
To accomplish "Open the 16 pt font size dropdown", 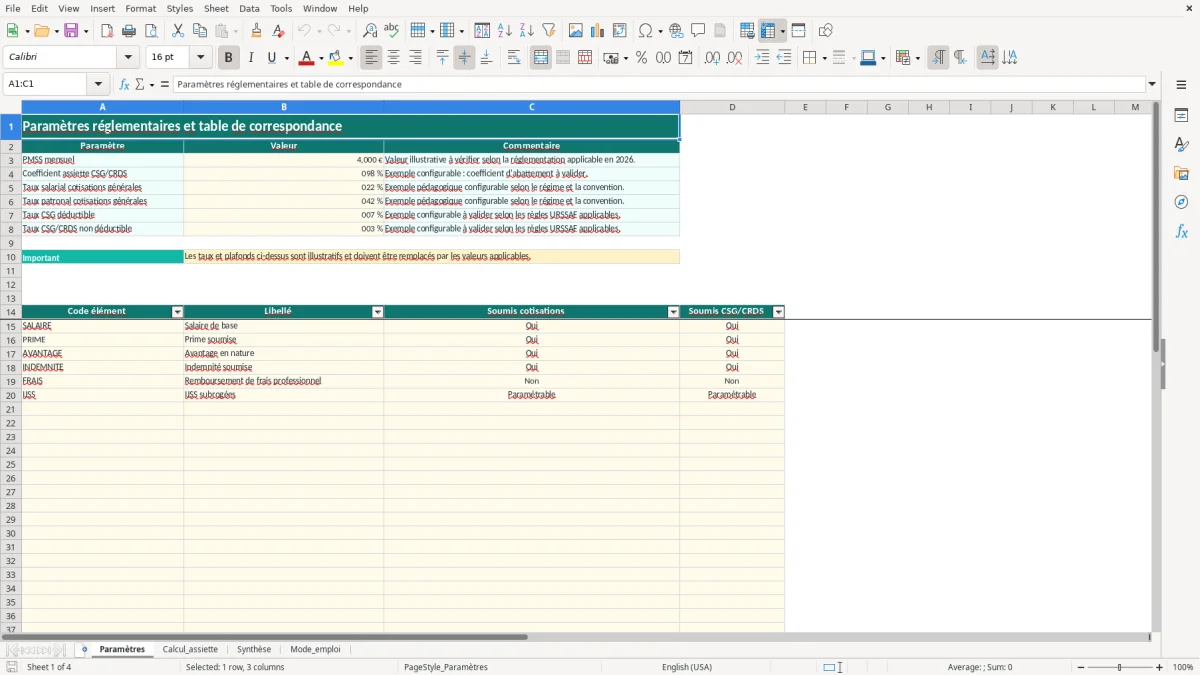I will click(200, 58).
